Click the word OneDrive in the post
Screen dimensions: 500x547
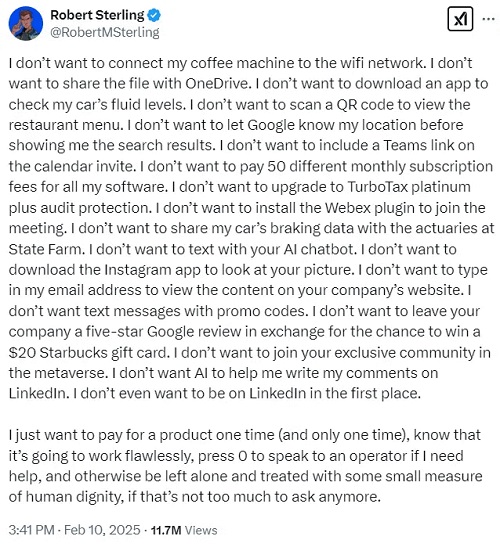pos(217,84)
